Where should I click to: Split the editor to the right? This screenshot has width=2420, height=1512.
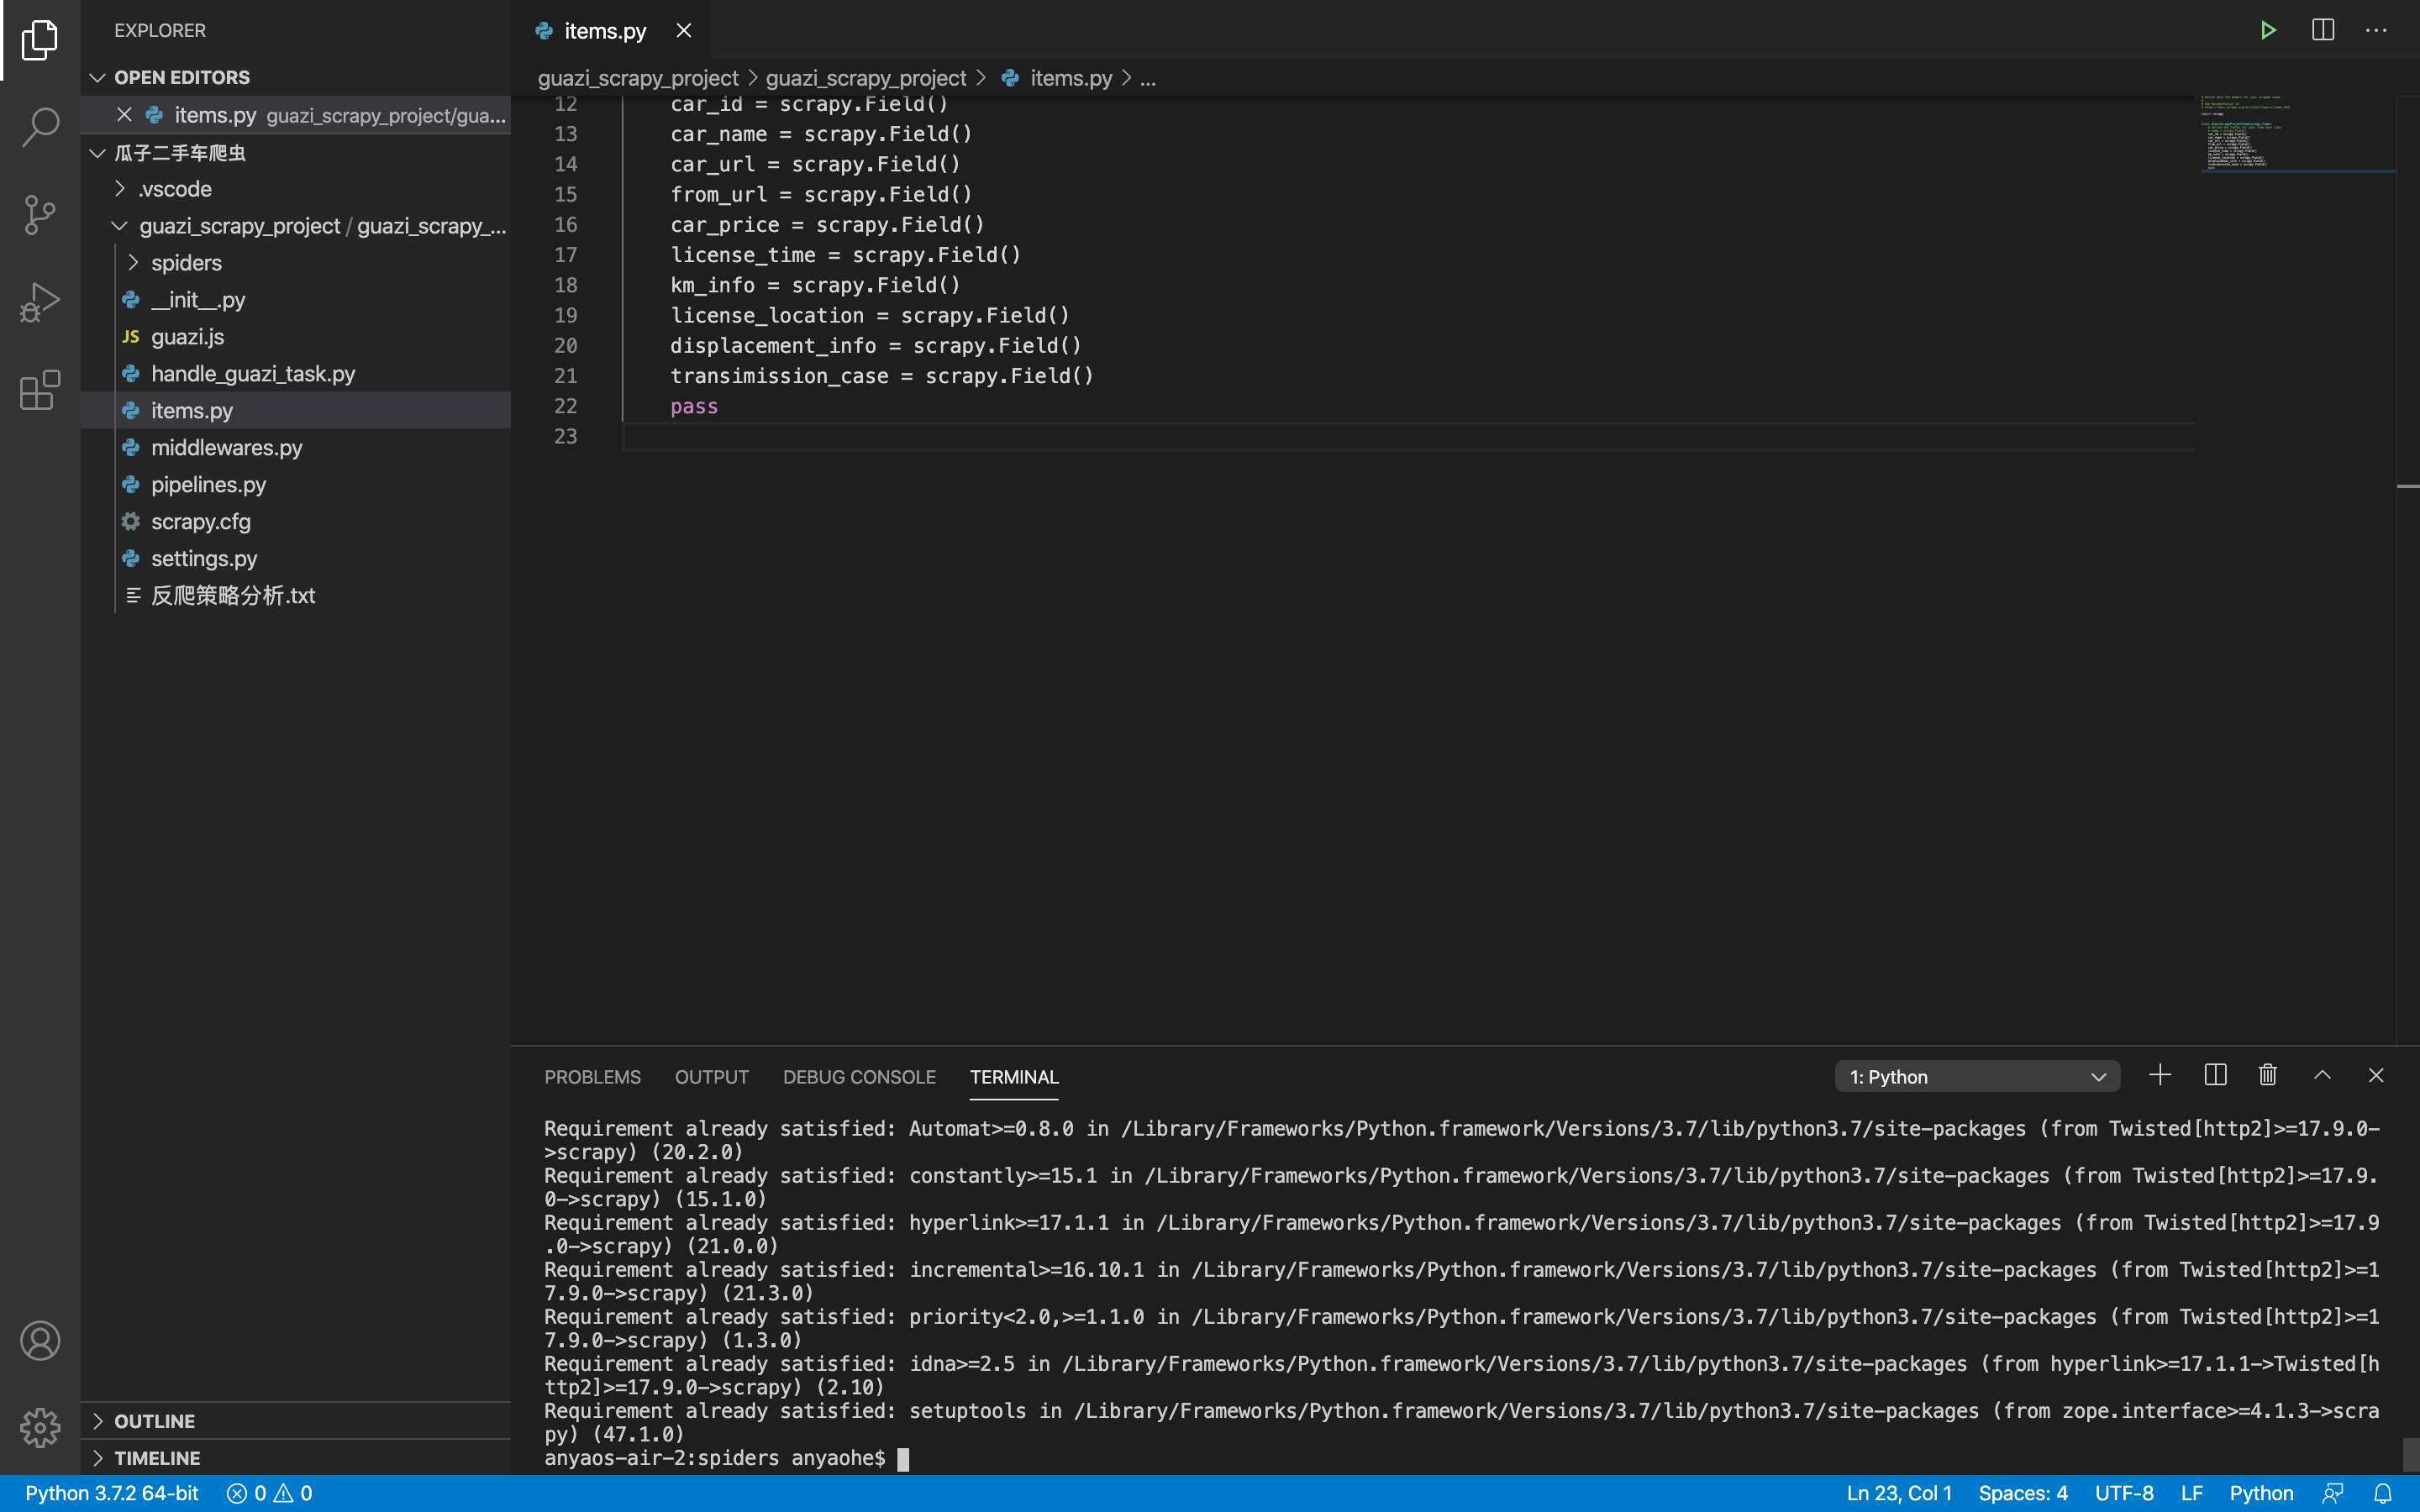2323,30
